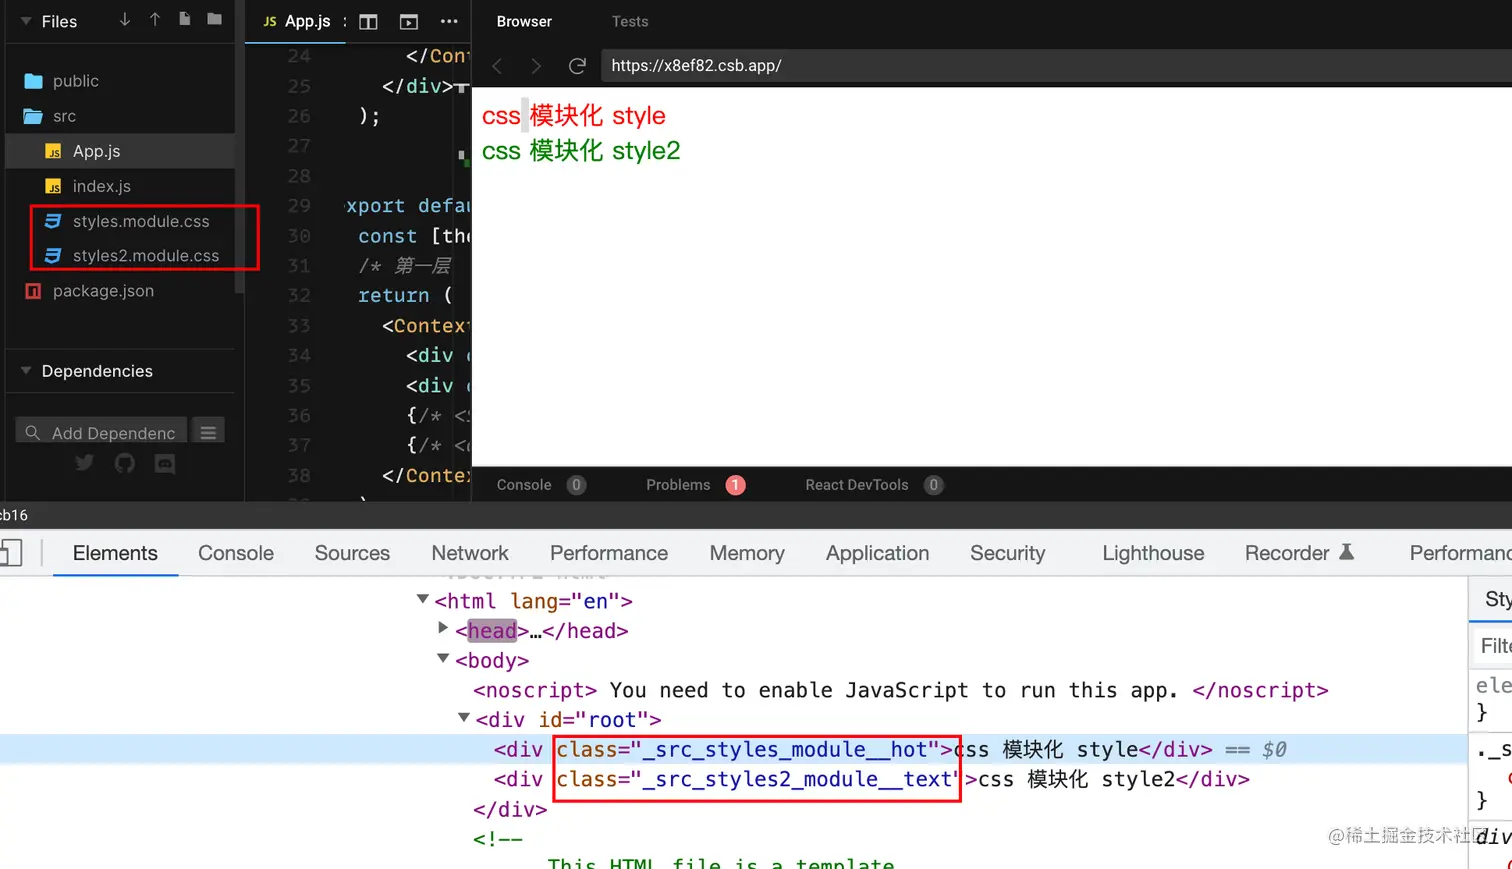1512x869 pixels.
Task: Focus the Add Dependency search field
Action: [x=101, y=432]
